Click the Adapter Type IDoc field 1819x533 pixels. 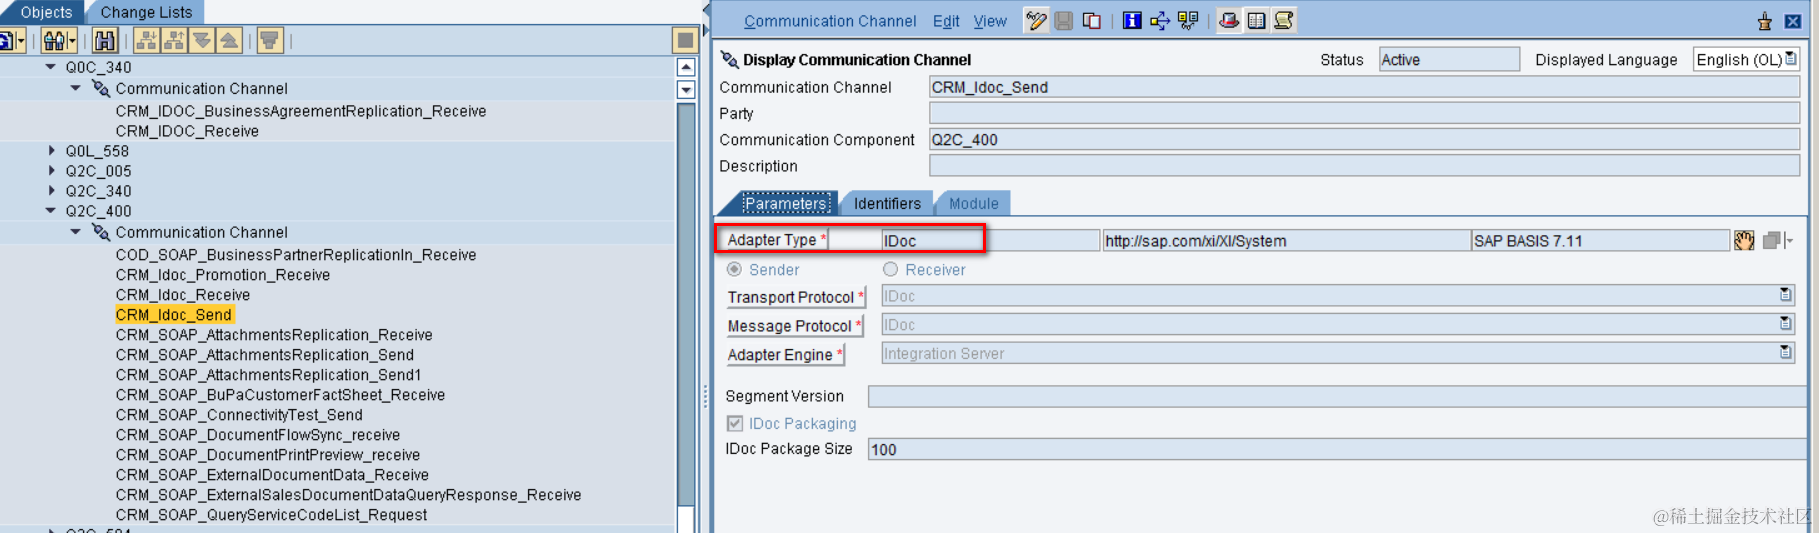tap(989, 240)
